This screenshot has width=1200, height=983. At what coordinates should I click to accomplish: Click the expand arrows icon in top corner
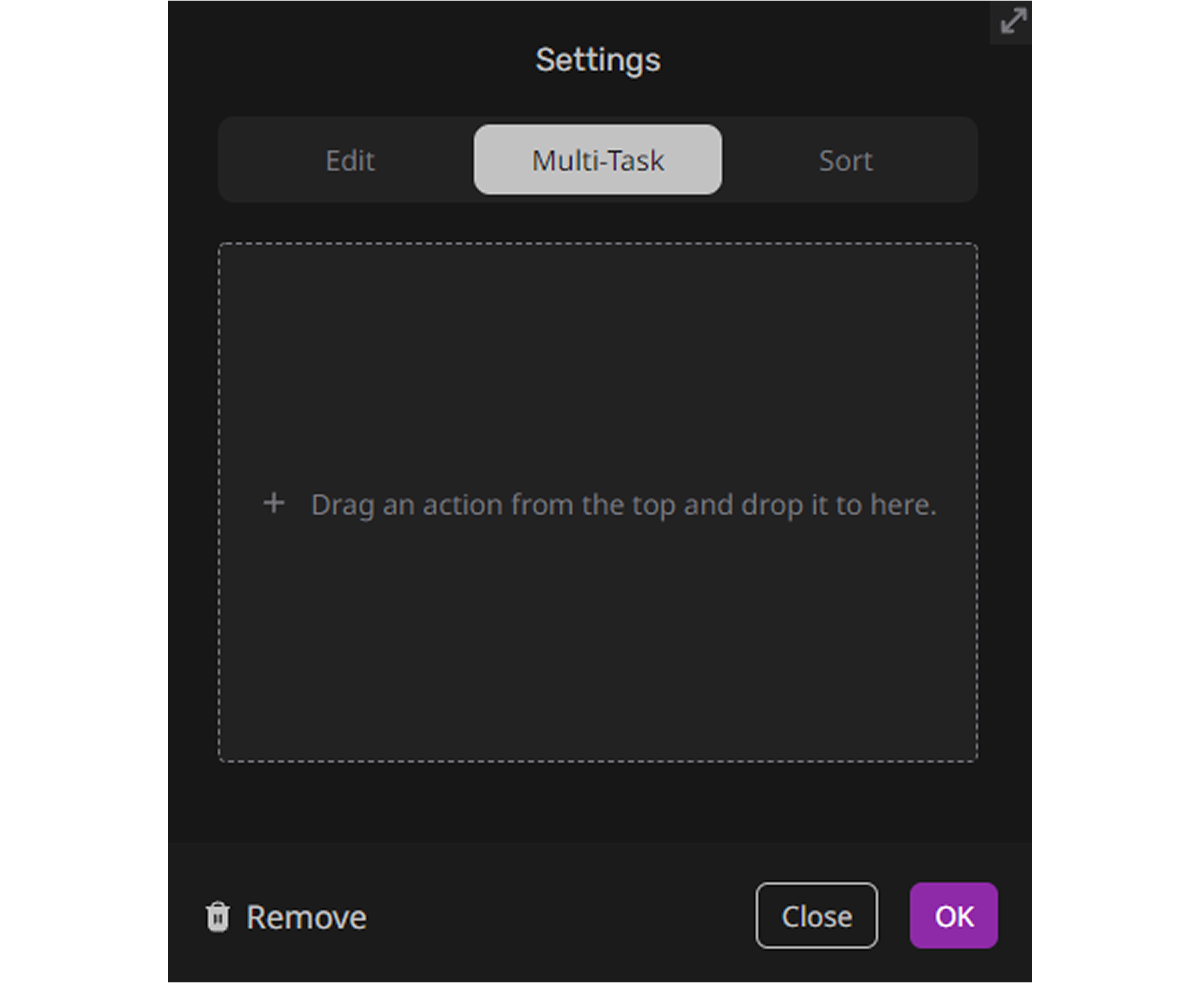point(1013,21)
